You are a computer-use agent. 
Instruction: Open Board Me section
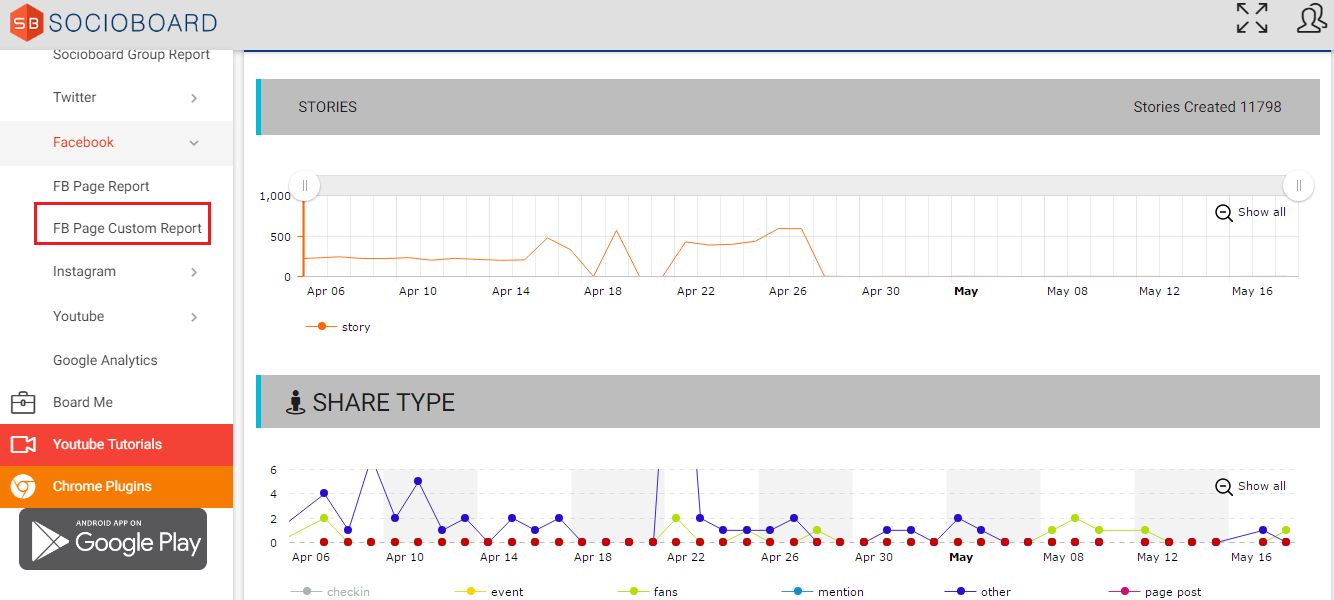click(x=83, y=402)
